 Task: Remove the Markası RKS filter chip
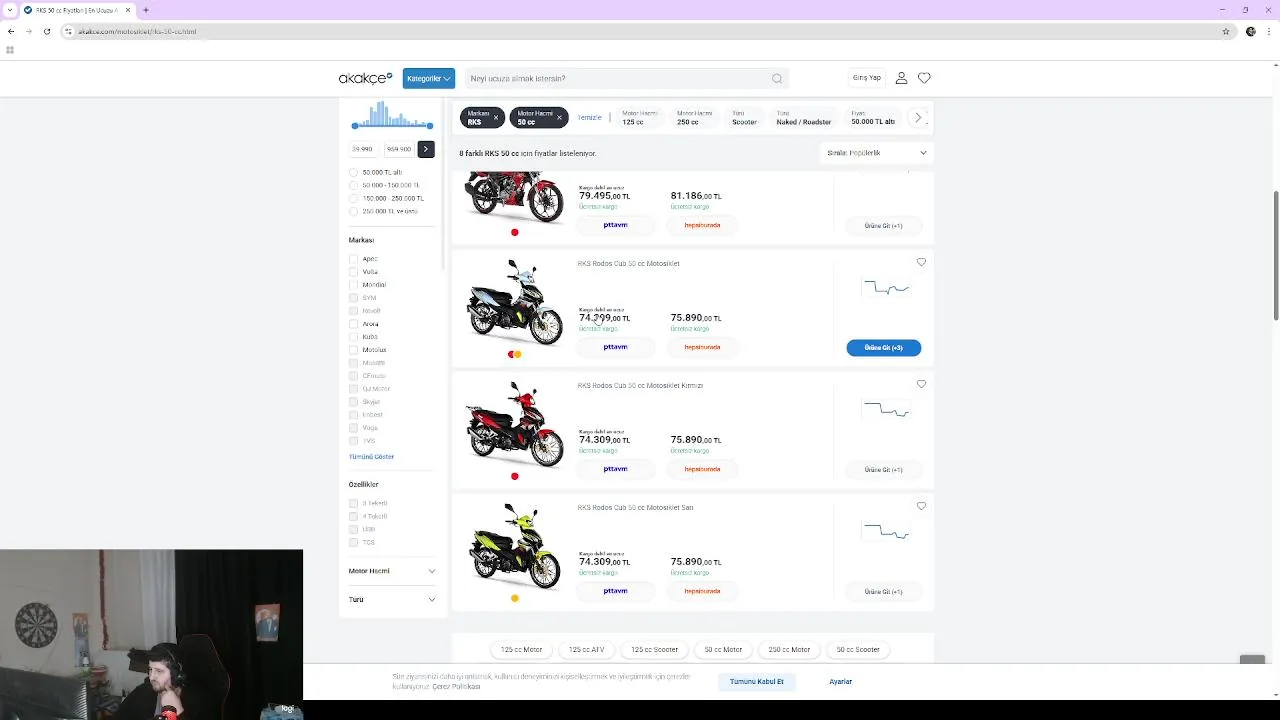tap(495, 118)
